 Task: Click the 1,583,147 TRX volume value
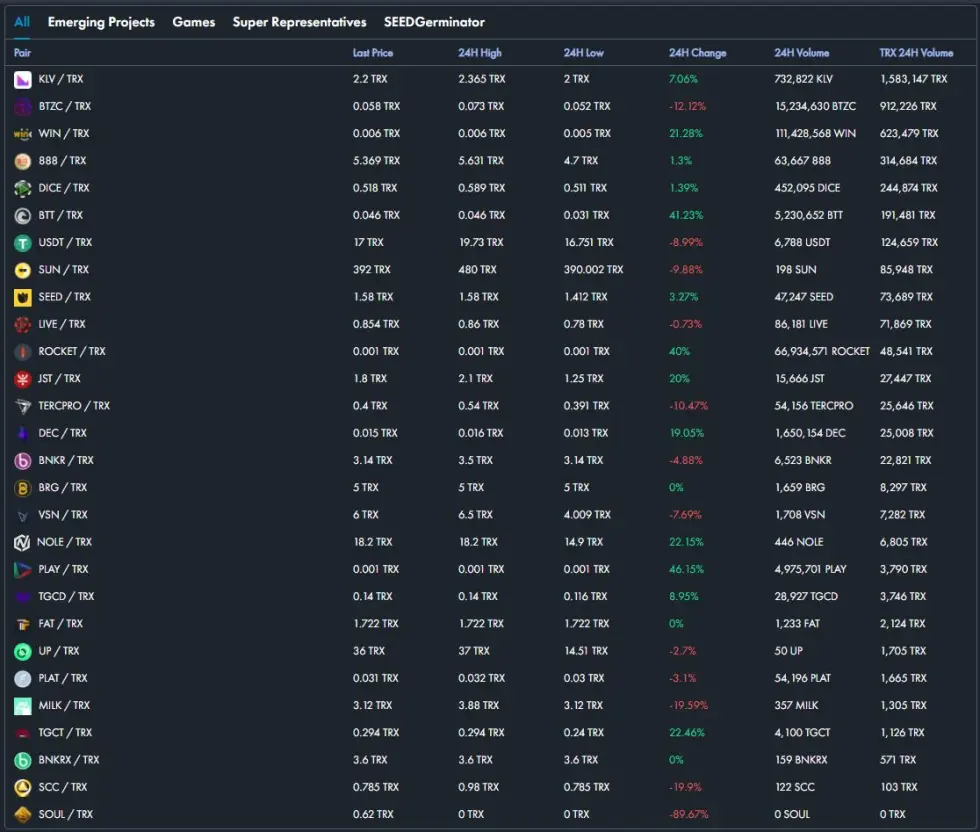pyautogui.click(x=913, y=79)
